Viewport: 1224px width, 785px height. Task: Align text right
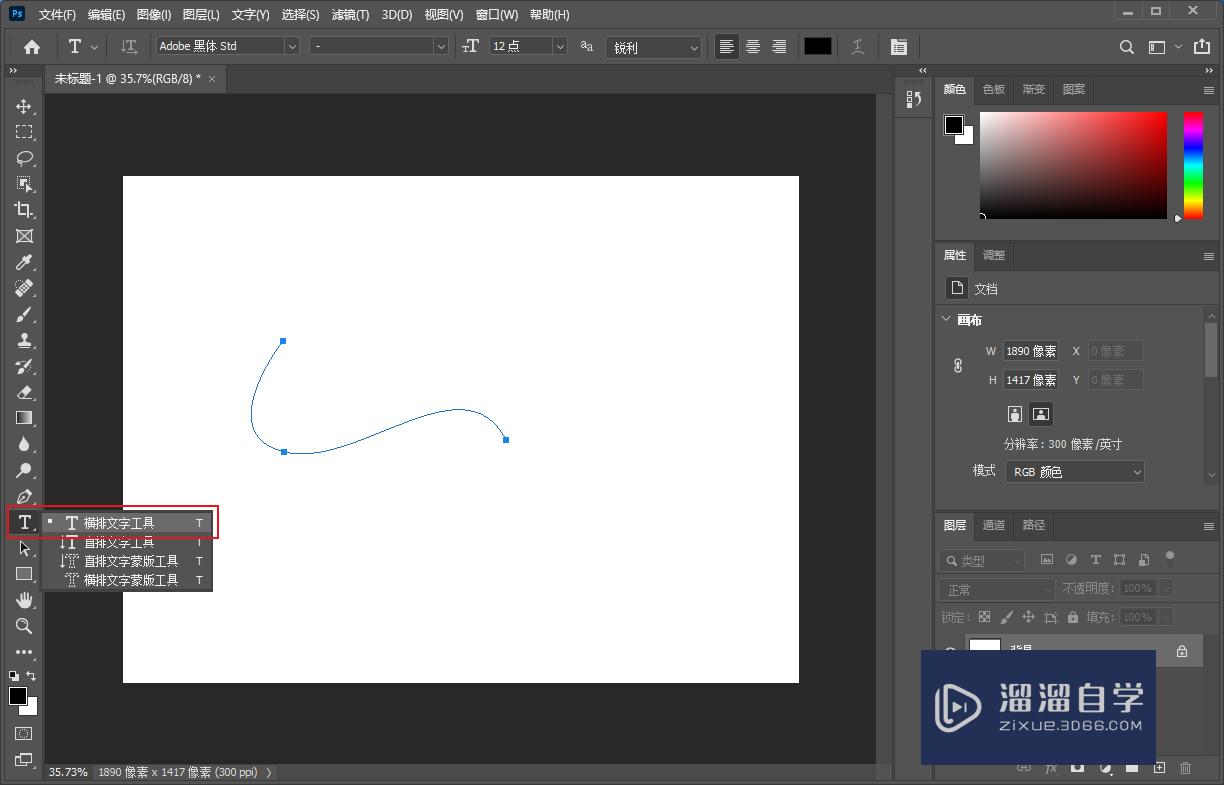779,46
